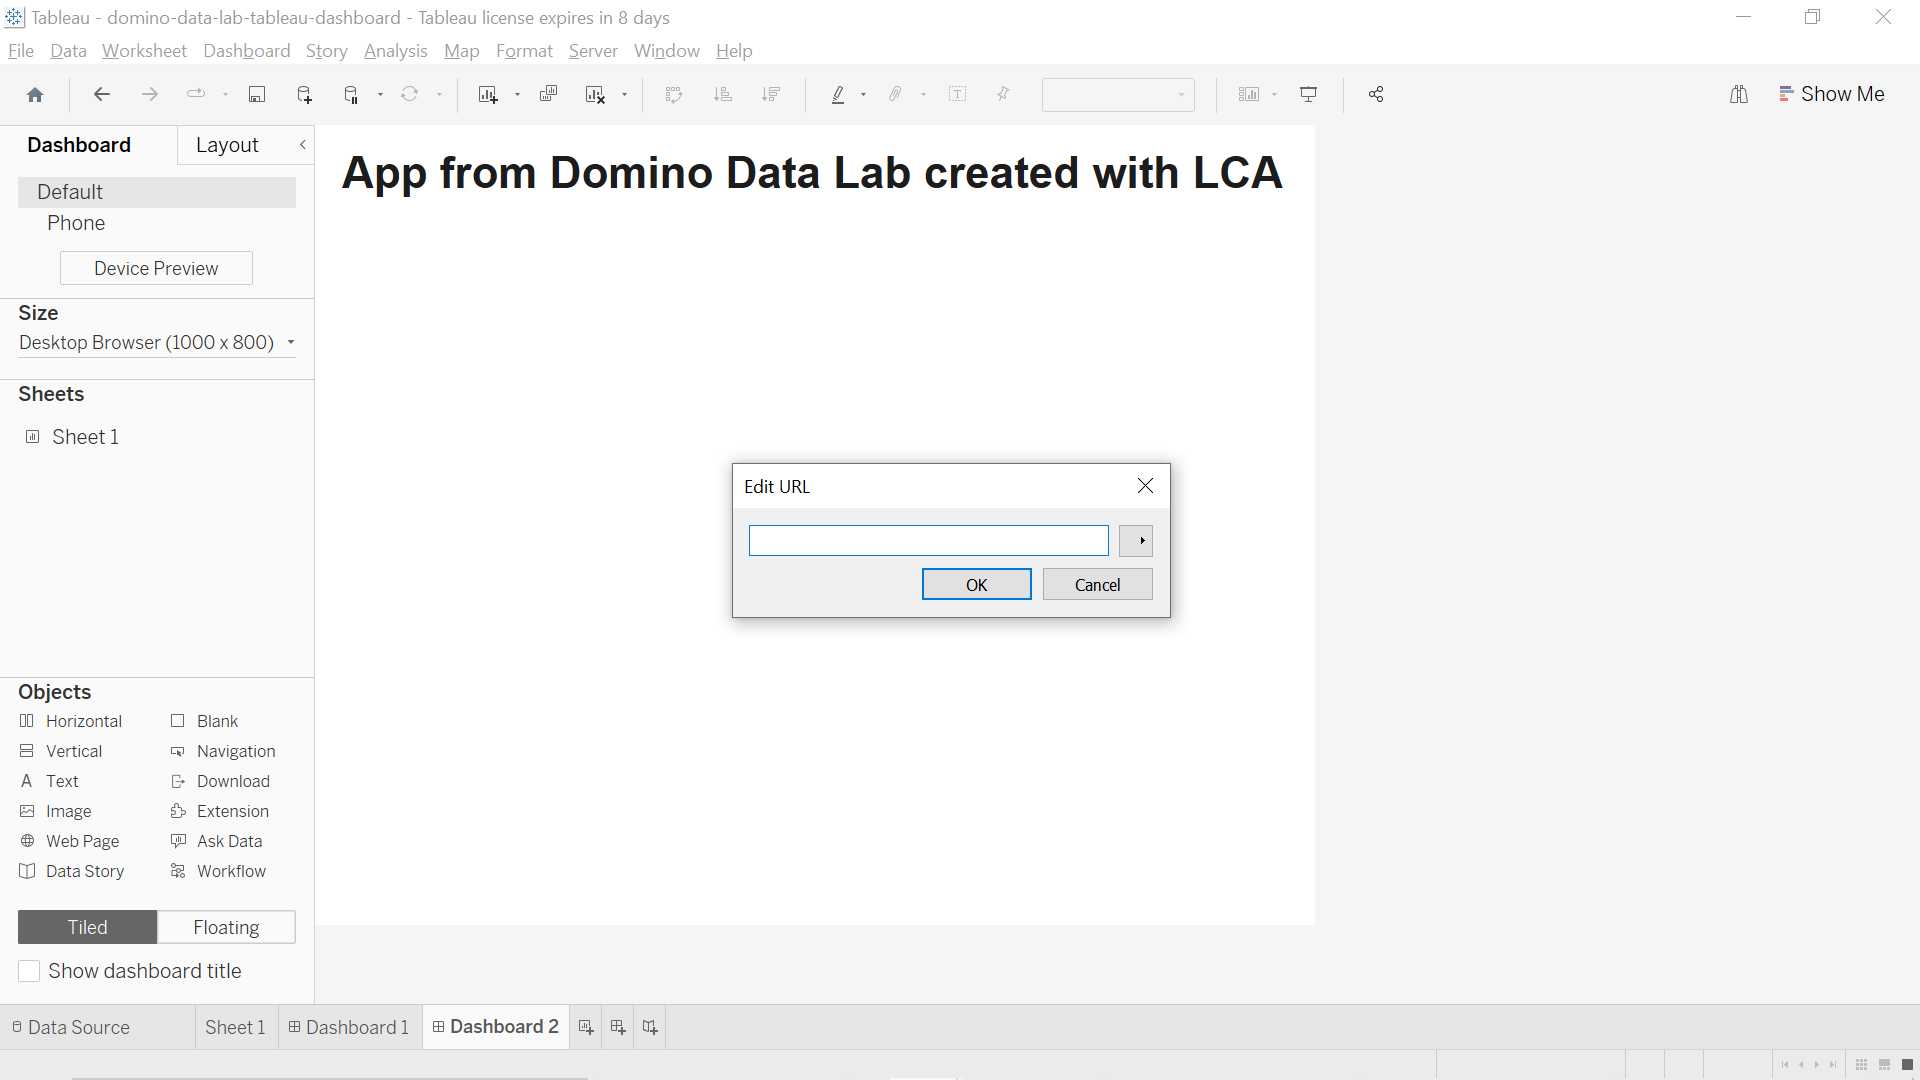The image size is (1920, 1080).
Task: Expand the Clear sheet dropdown arrow
Action: point(624,95)
